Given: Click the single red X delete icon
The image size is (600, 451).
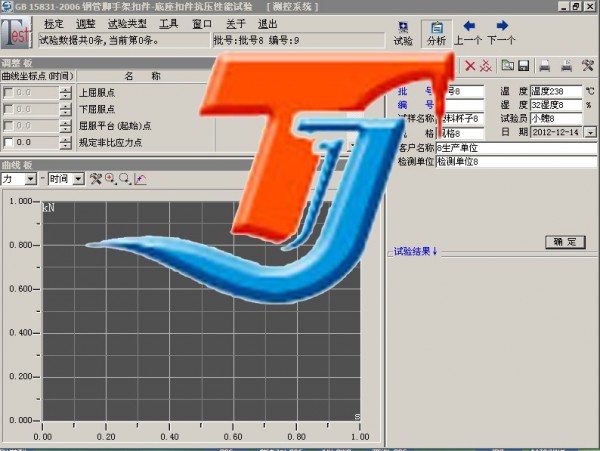Looking at the screenshot, I should 470,66.
